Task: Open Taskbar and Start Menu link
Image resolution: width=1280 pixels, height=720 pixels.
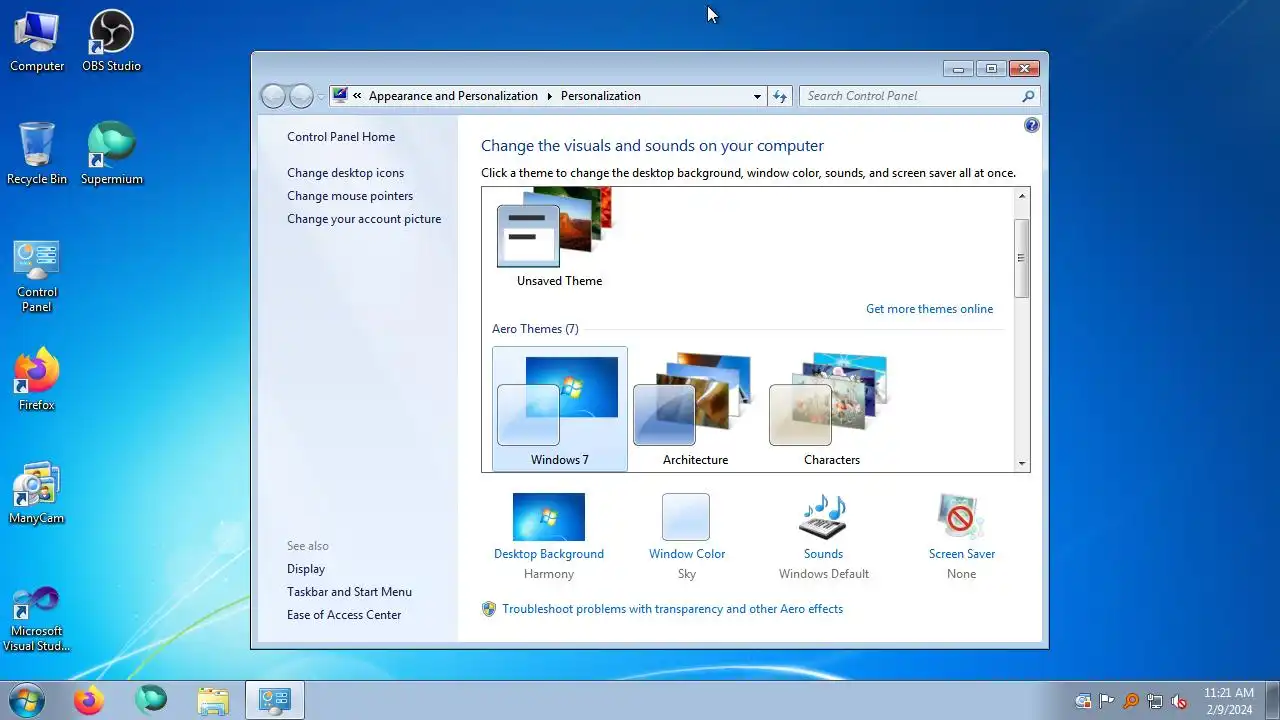Action: pos(349,592)
